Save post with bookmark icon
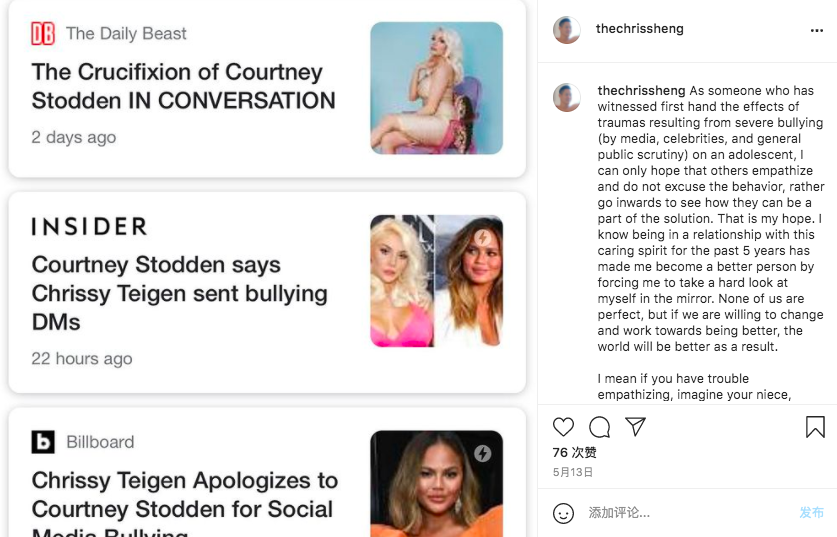Viewport: 837px width, 537px height. click(x=815, y=427)
